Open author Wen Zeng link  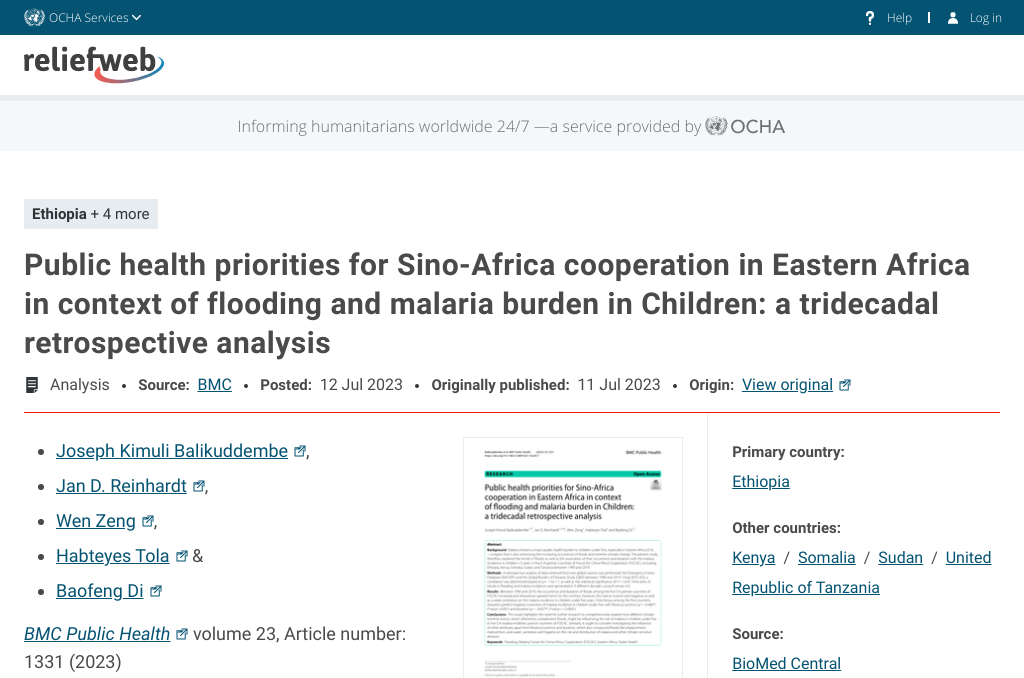point(96,521)
